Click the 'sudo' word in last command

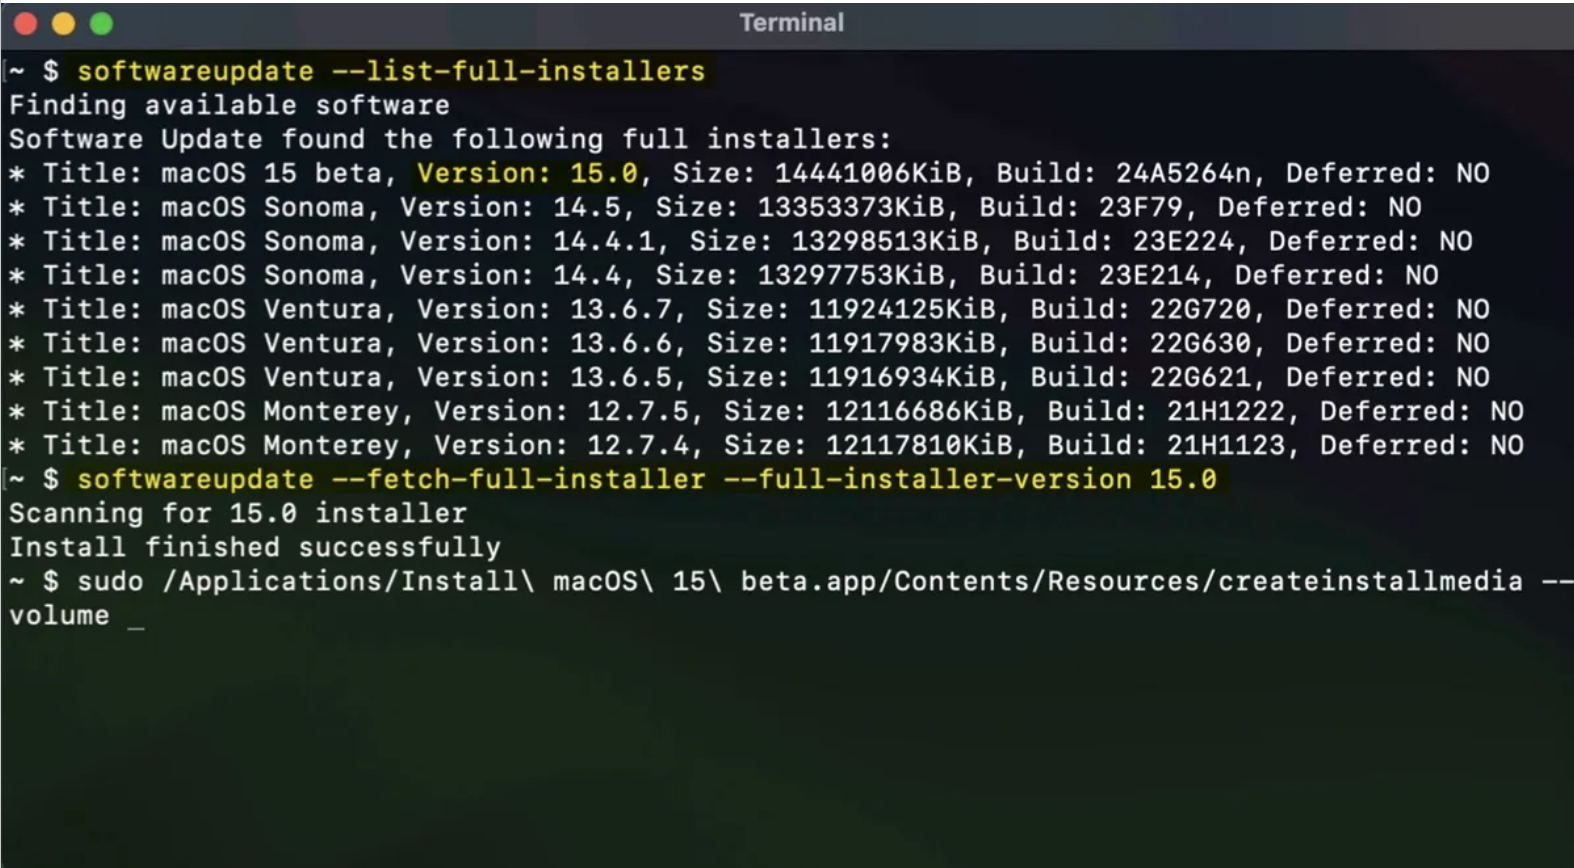[110, 581]
